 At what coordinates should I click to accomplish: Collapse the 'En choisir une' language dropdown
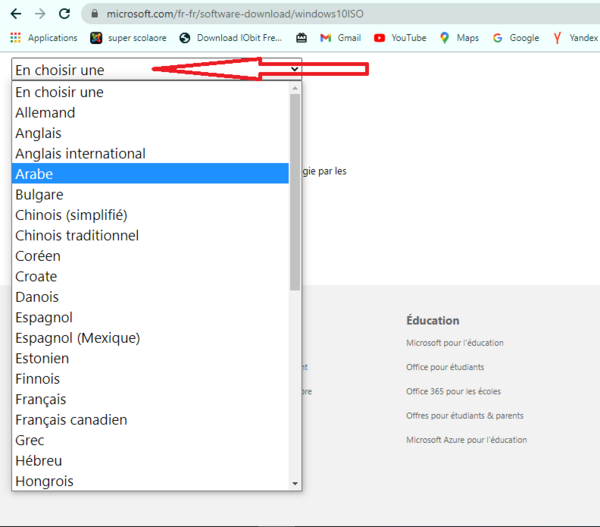(157, 69)
